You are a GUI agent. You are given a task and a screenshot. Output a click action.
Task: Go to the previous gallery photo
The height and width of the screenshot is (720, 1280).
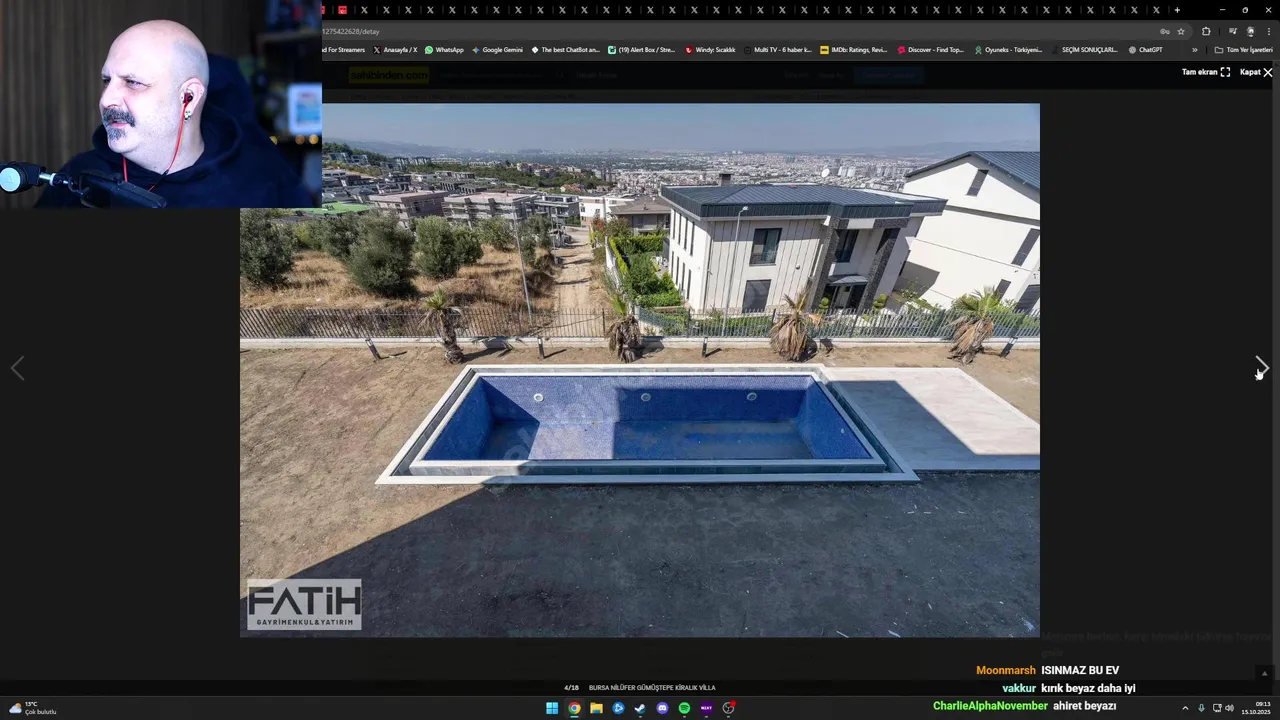point(17,368)
